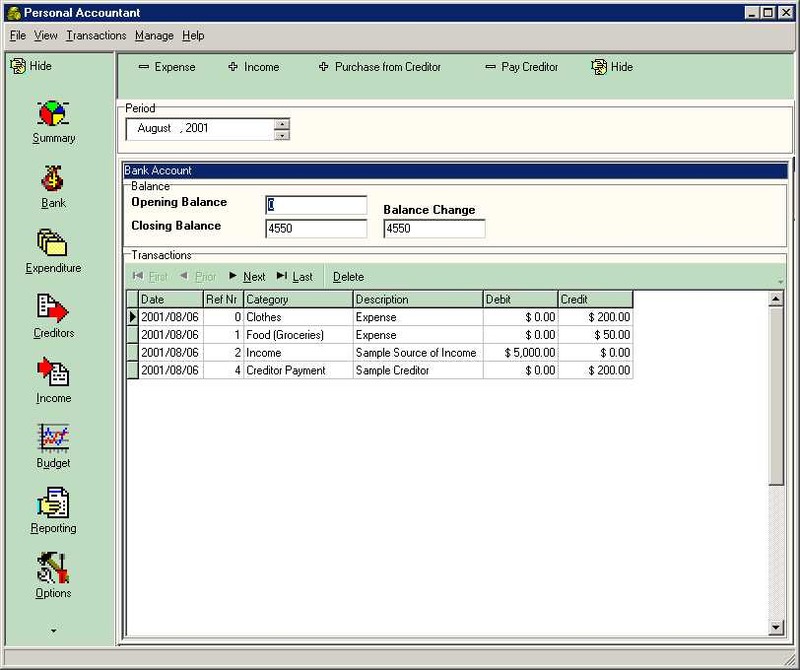Viewport: 800px width, 670px height.
Task: Close the Personal Accountant window
Action: point(786,13)
